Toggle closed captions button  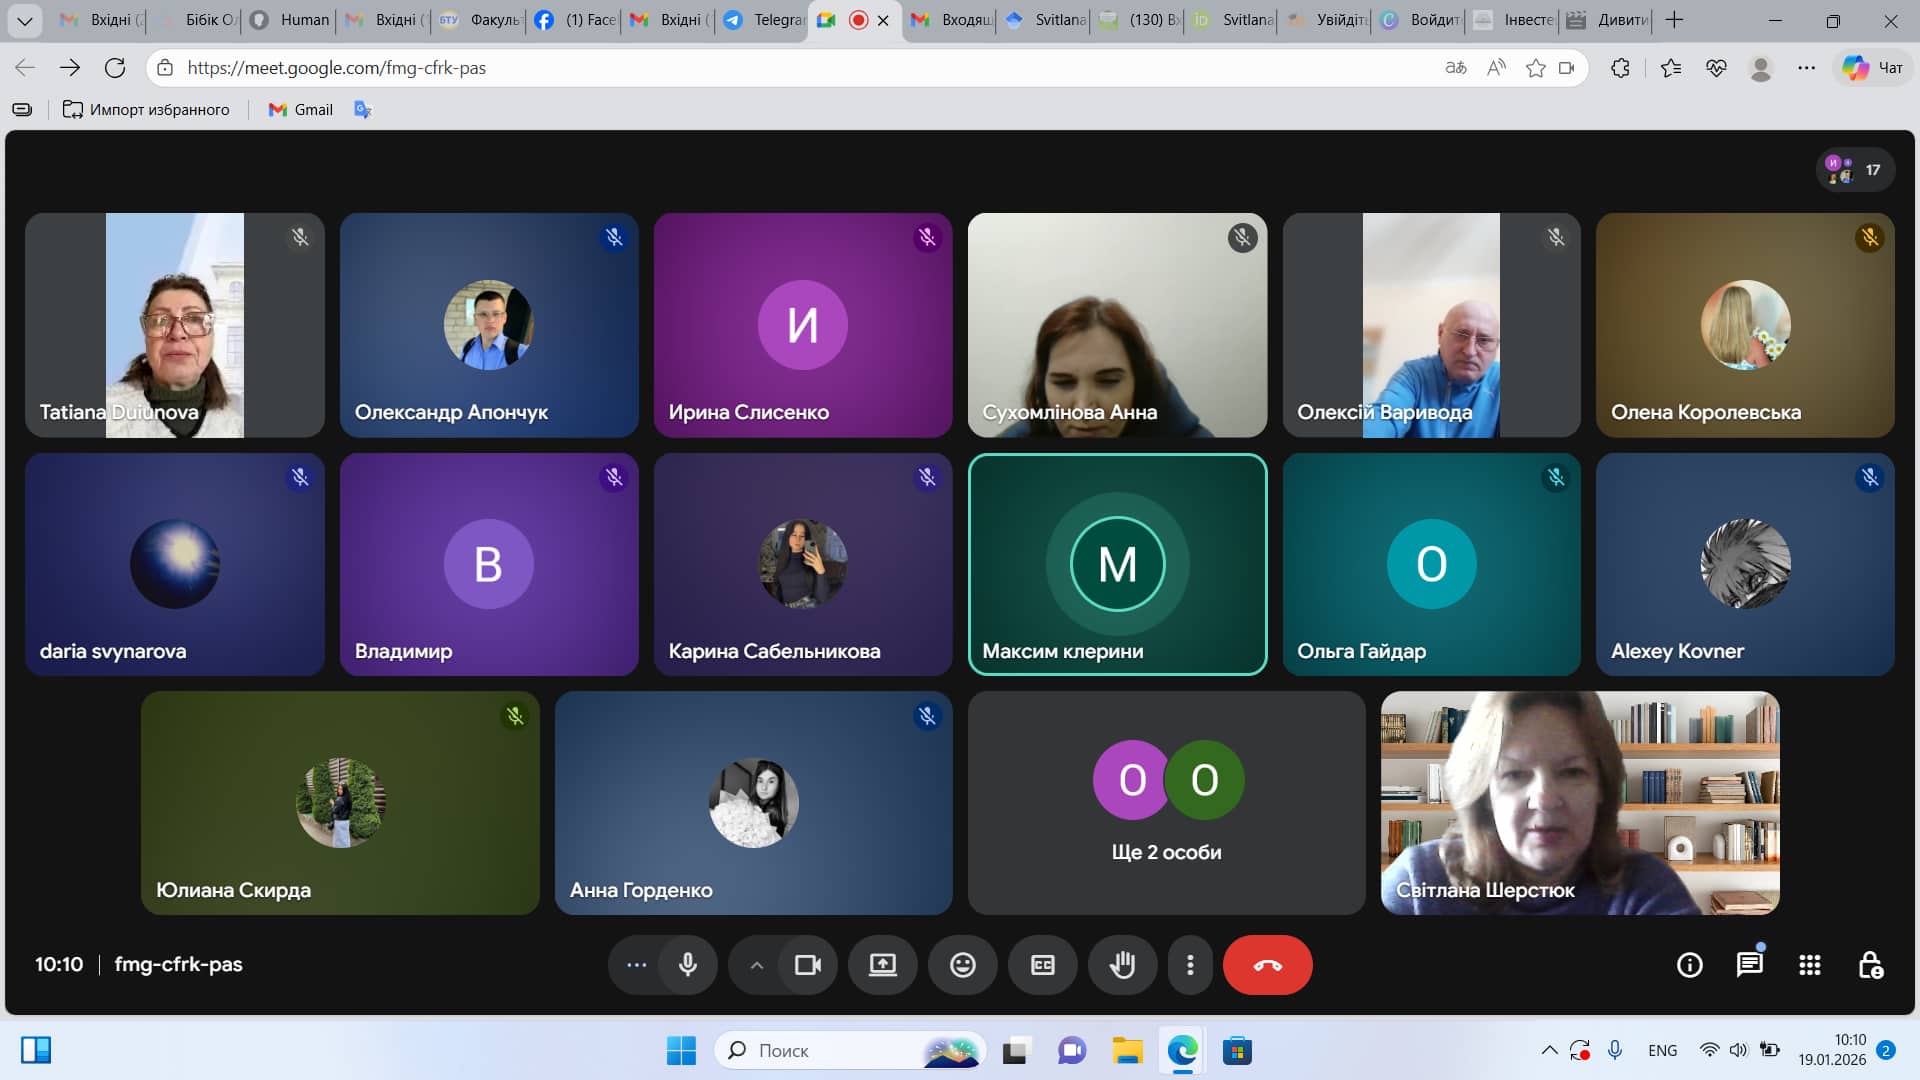(1042, 965)
